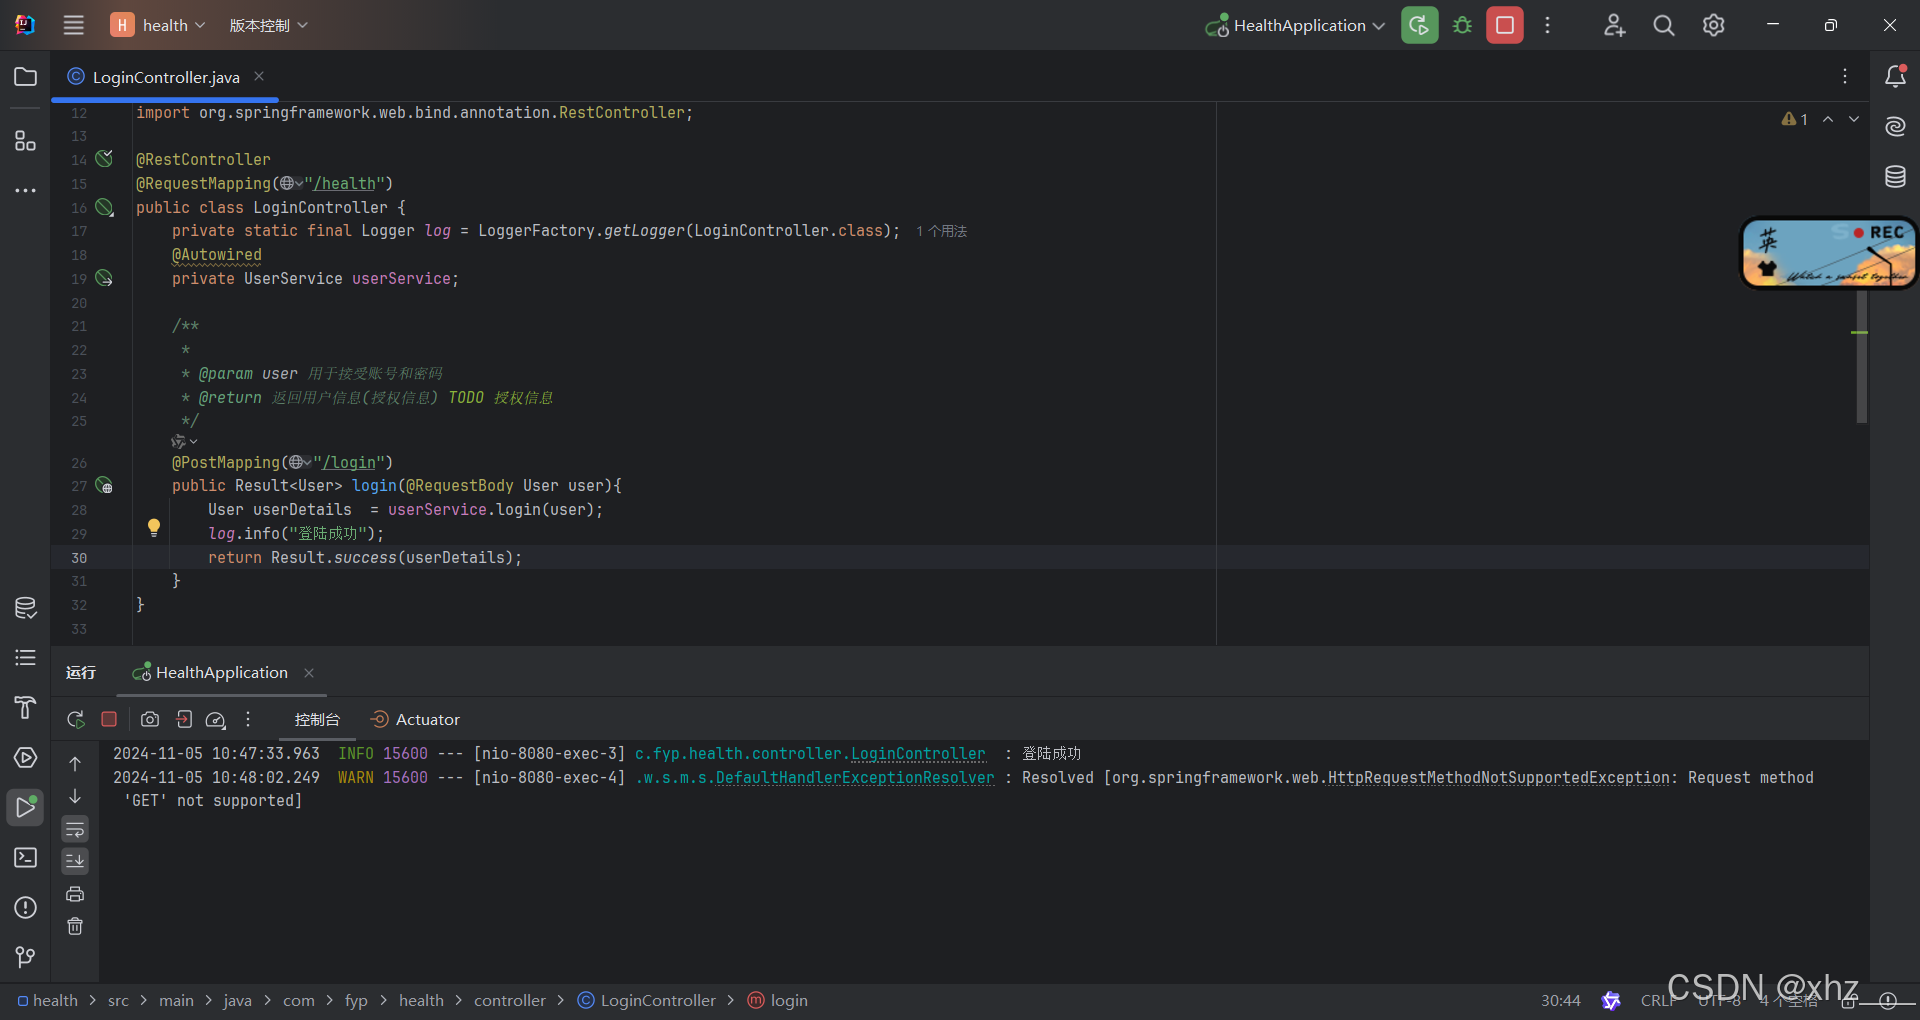Rerun application in run panel

point(76,719)
